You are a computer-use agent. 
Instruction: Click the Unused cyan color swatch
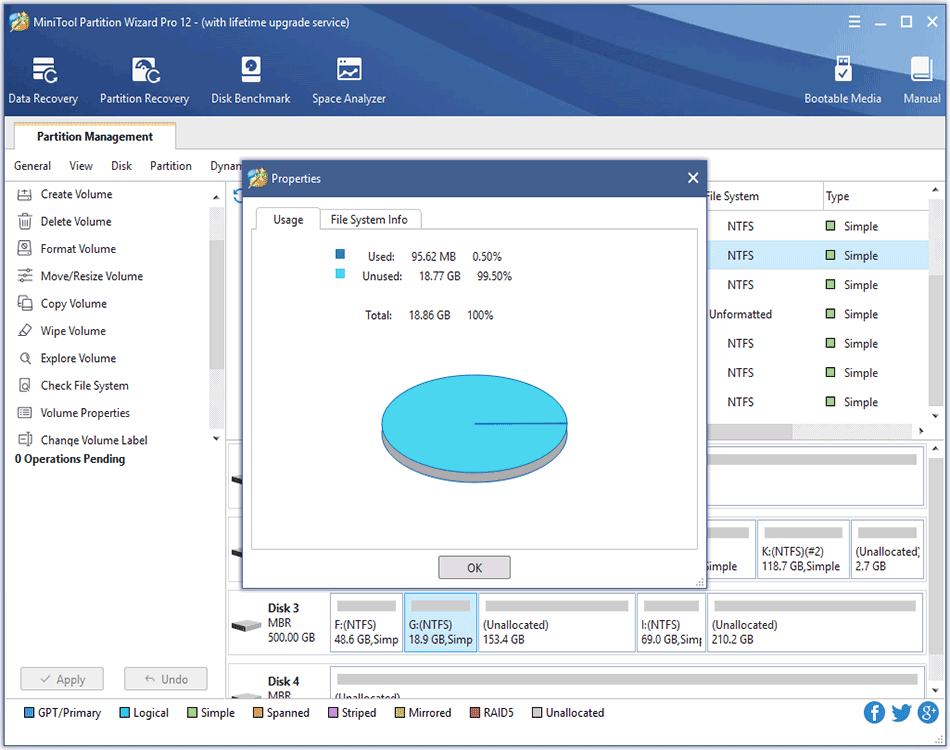(340, 274)
